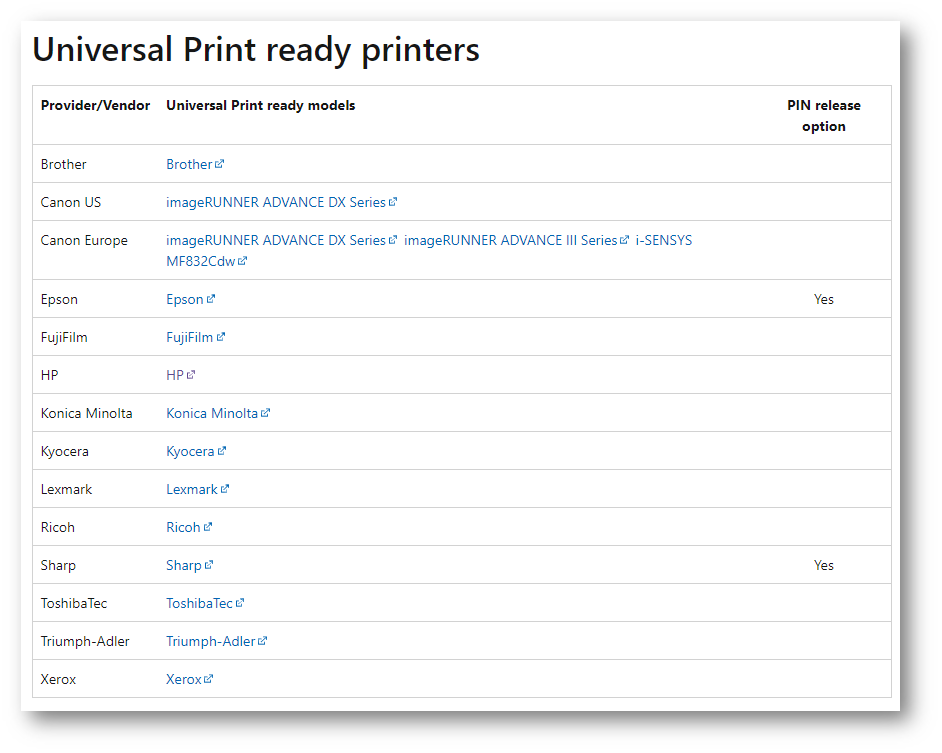
Task: Click external-link icon after ADVANCE III Series
Action: coord(624,240)
